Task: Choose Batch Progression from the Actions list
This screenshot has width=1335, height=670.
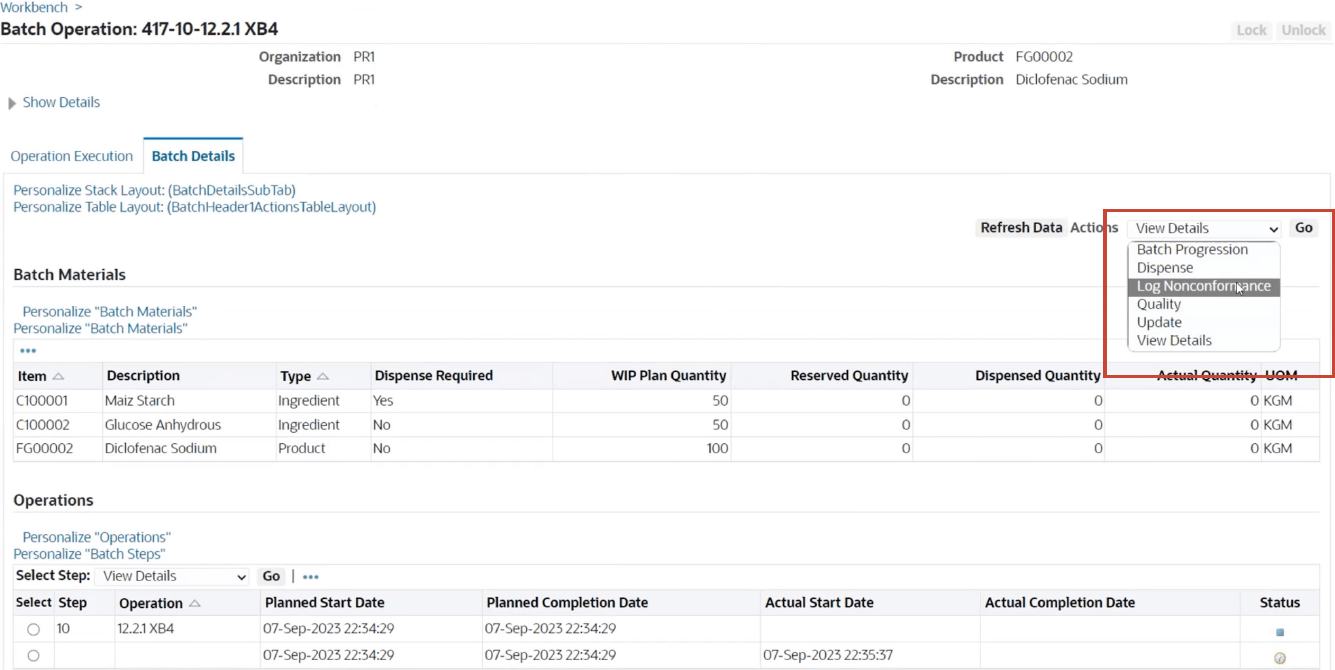Action: pyautogui.click(x=1204, y=250)
